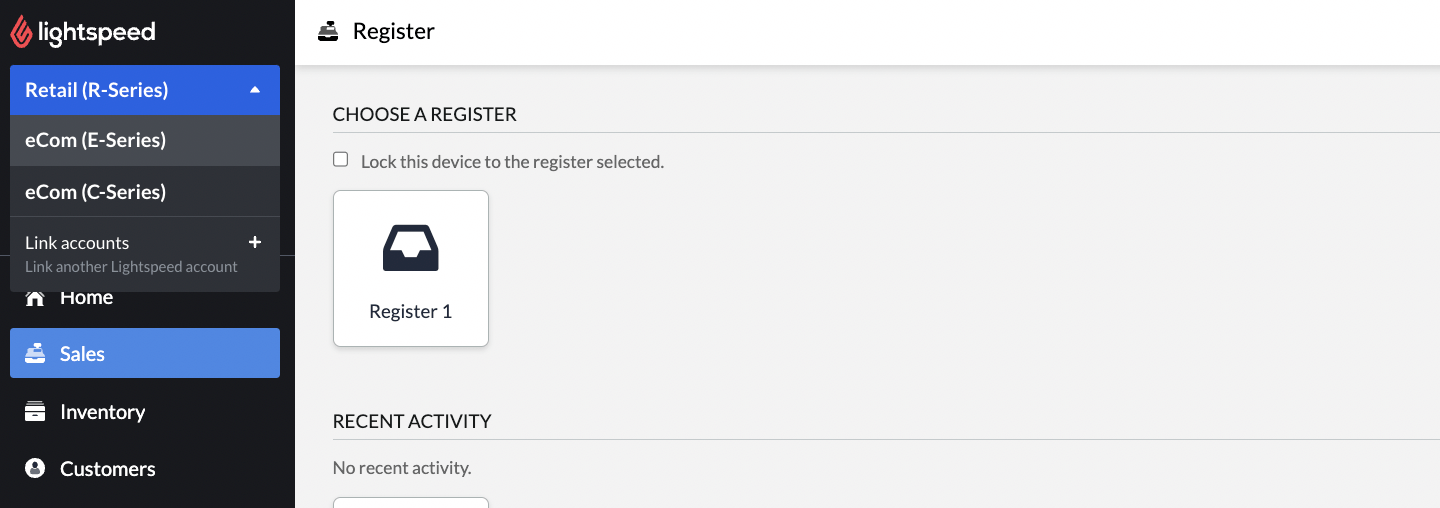Click the Home house icon
Image resolution: width=1440 pixels, height=508 pixels.
click(35, 298)
